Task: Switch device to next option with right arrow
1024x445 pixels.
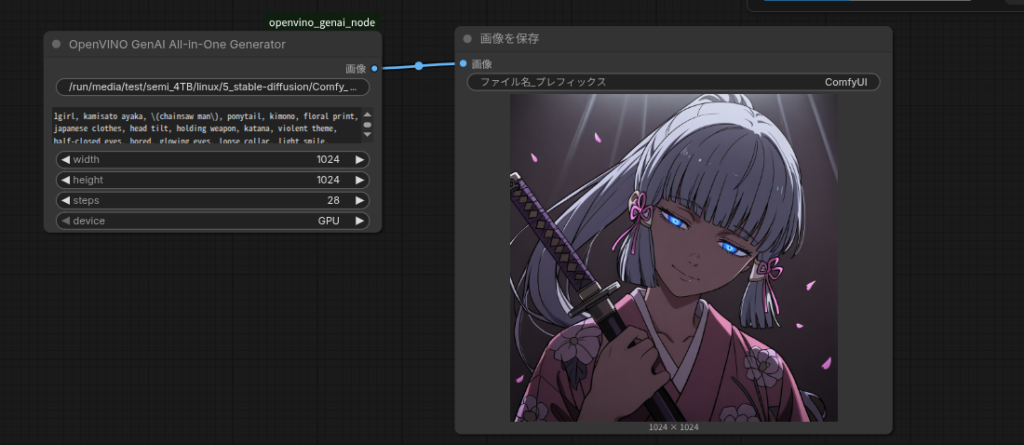Action: (359, 220)
